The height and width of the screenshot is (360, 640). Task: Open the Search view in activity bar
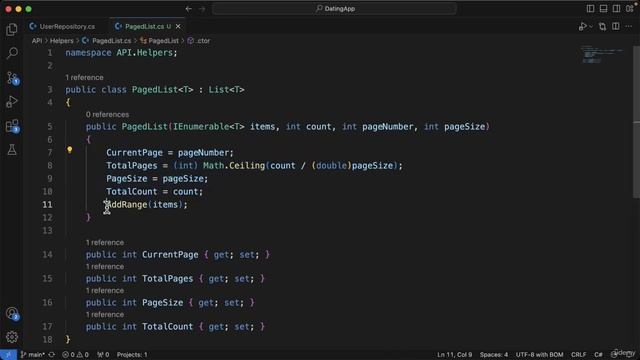(12, 53)
